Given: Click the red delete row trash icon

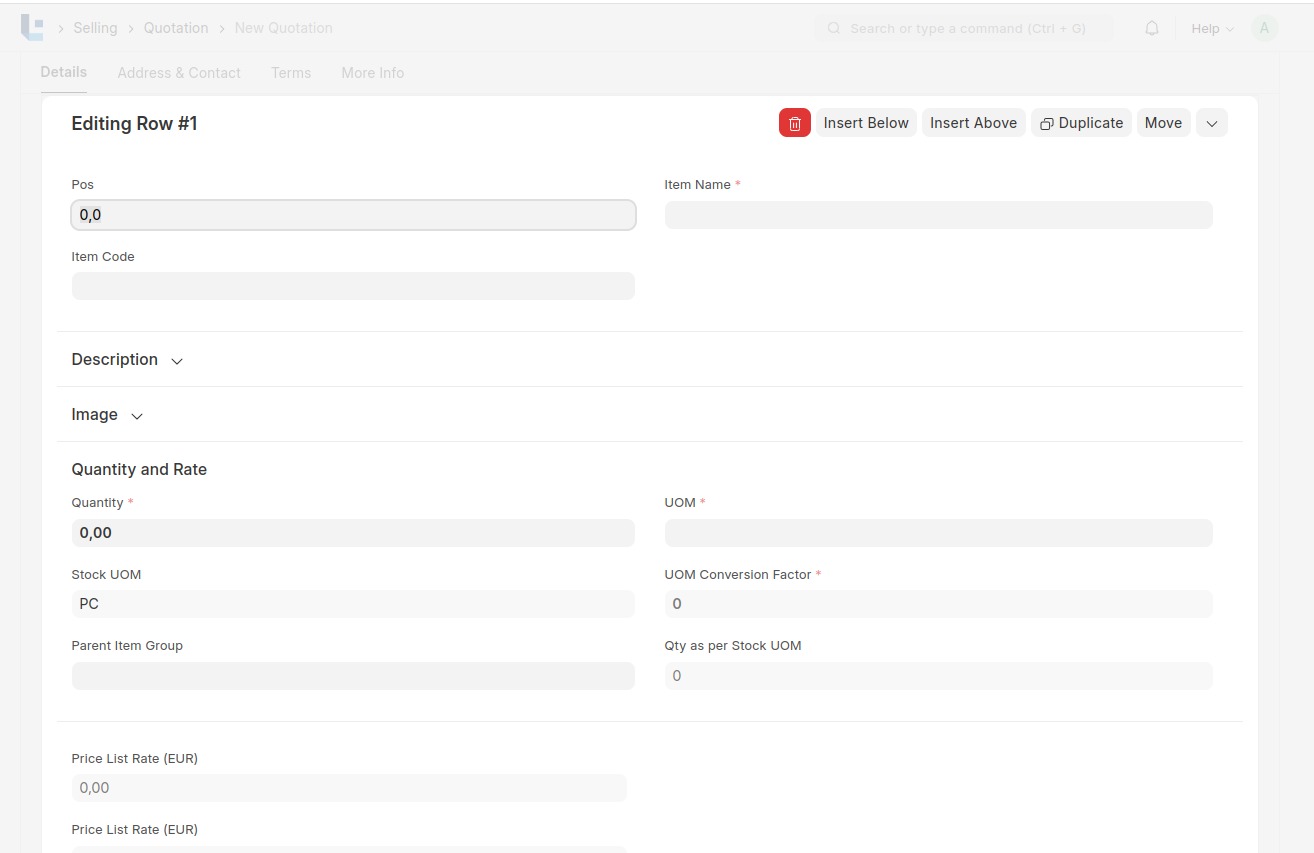Looking at the screenshot, I should 794,123.
